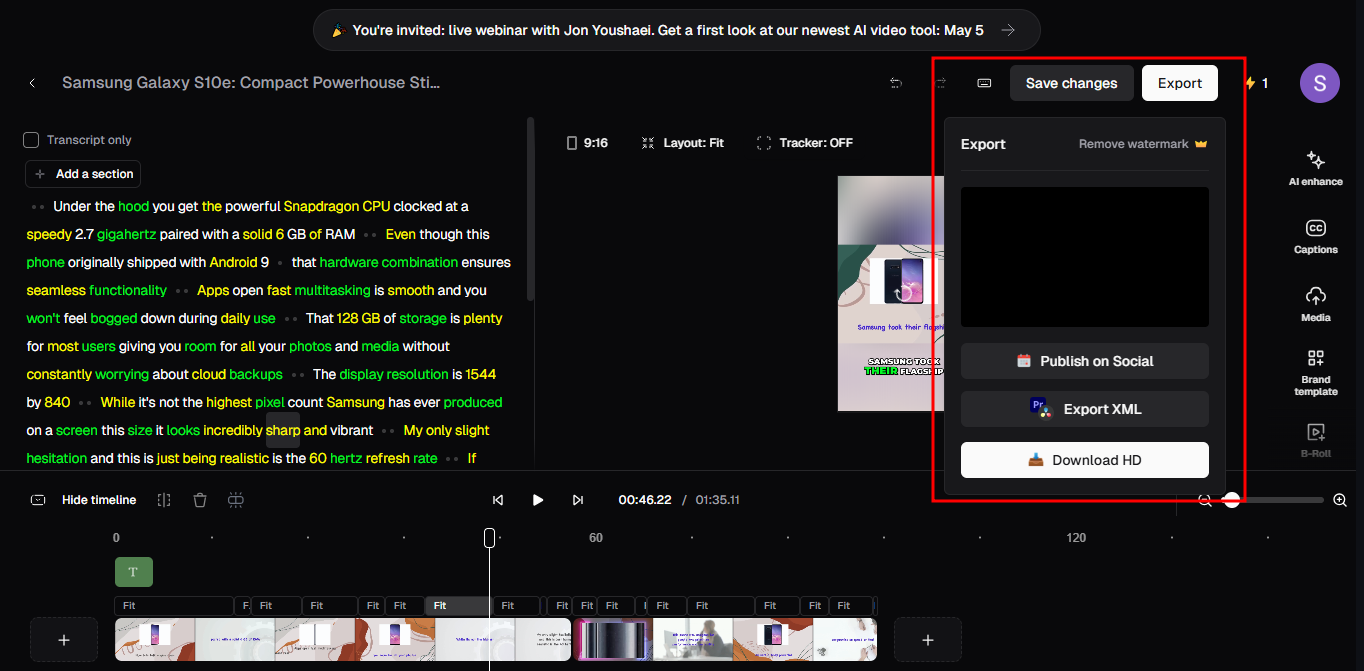Open the B-Roll panel
The width and height of the screenshot is (1364, 671).
coord(1315,440)
